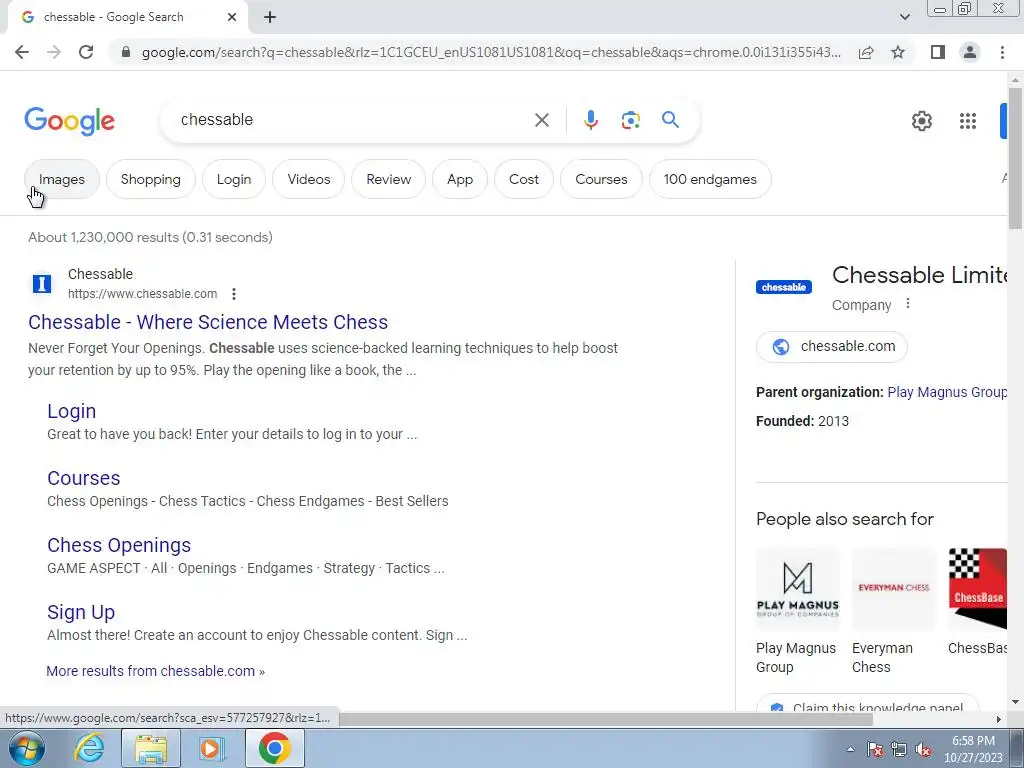
Task: Open the Google apps grid
Action: pyautogui.click(x=968, y=121)
